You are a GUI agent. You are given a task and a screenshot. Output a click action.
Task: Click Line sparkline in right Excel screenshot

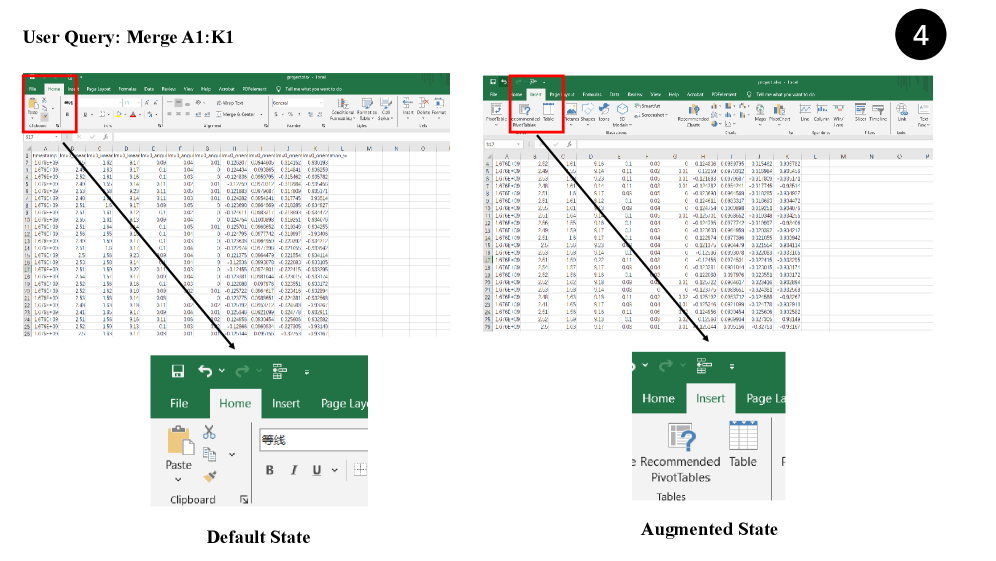click(x=805, y=114)
